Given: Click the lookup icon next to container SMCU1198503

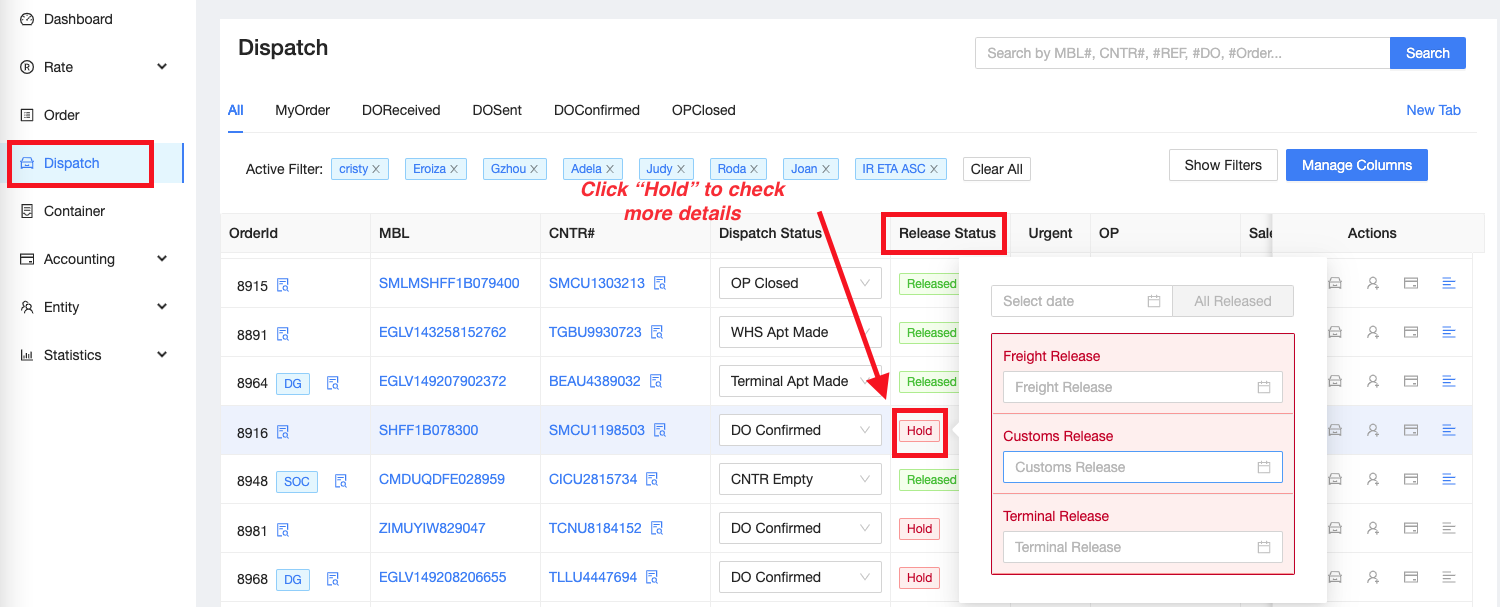Looking at the screenshot, I should coord(660,431).
